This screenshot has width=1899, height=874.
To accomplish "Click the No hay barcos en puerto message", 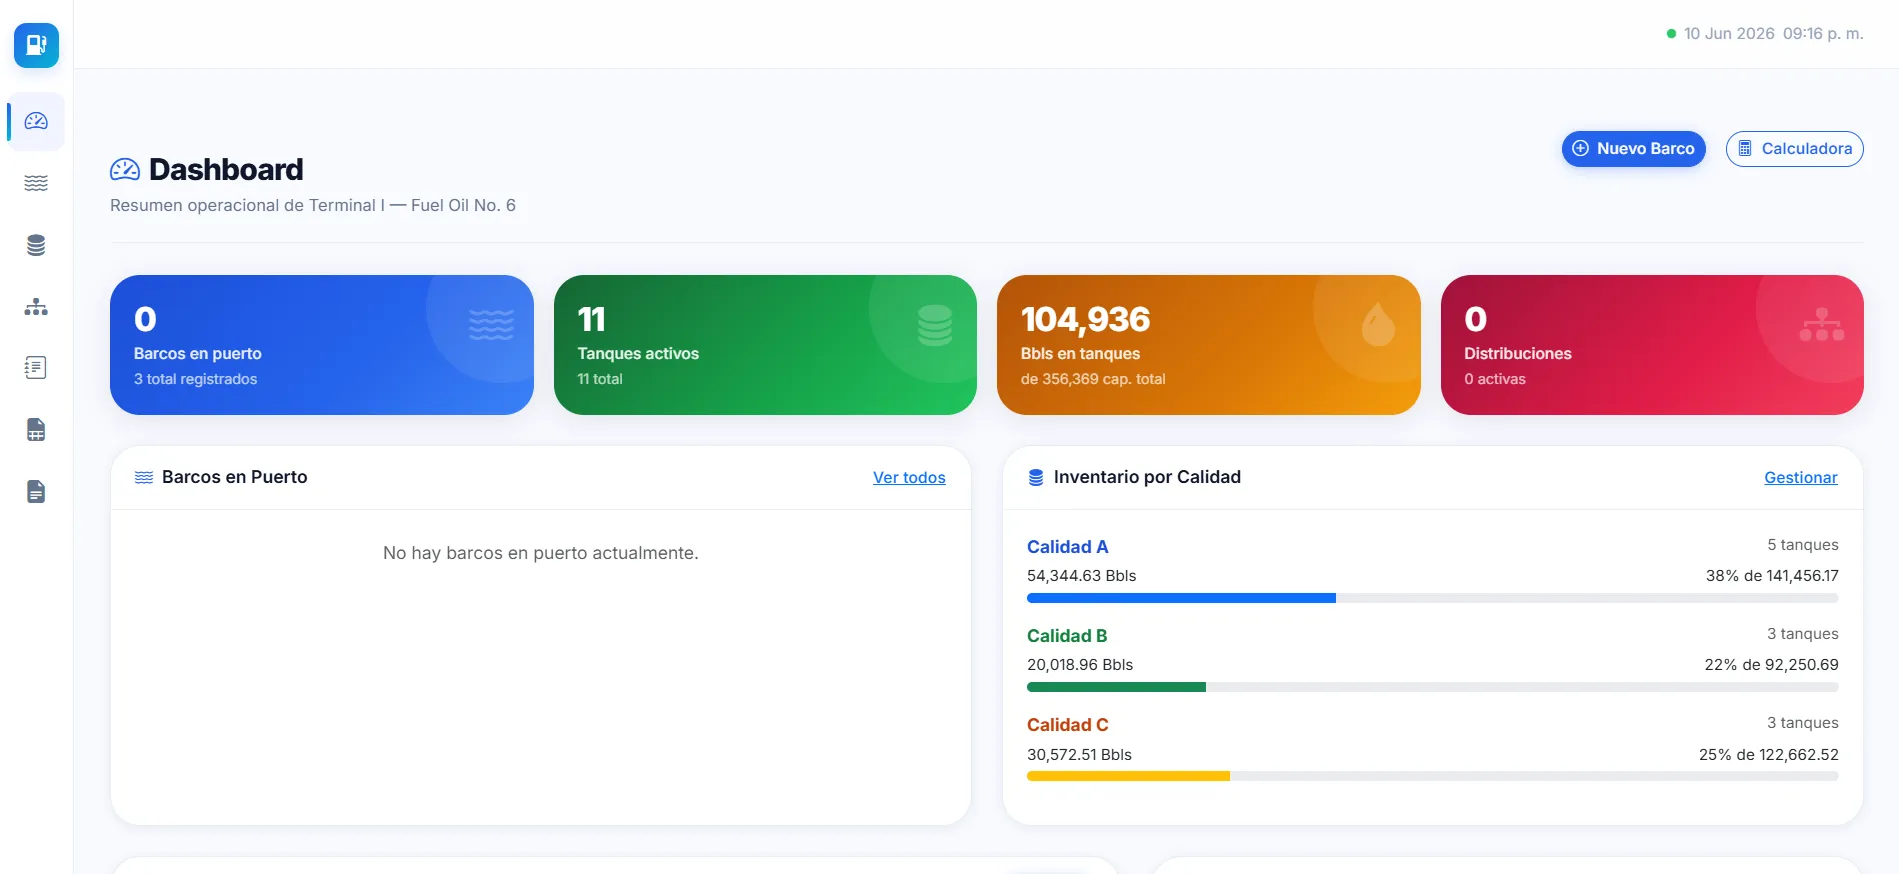I will [x=541, y=553].
